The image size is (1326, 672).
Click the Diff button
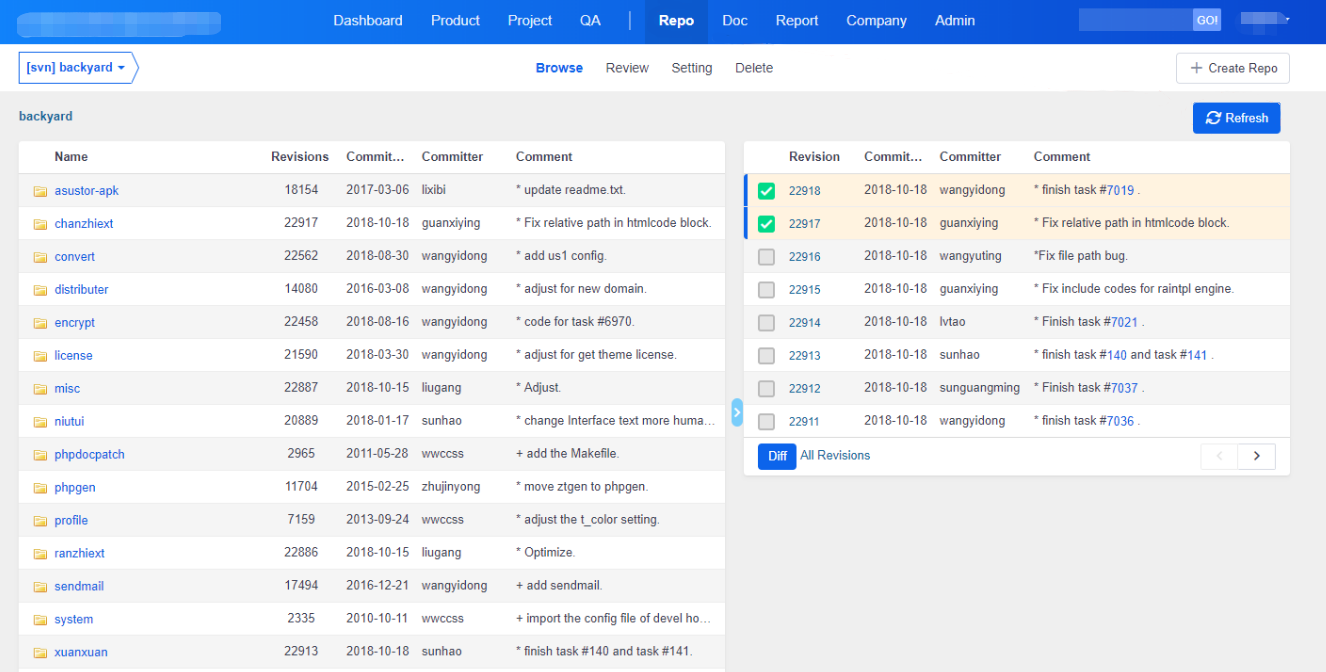(x=777, y=456)
